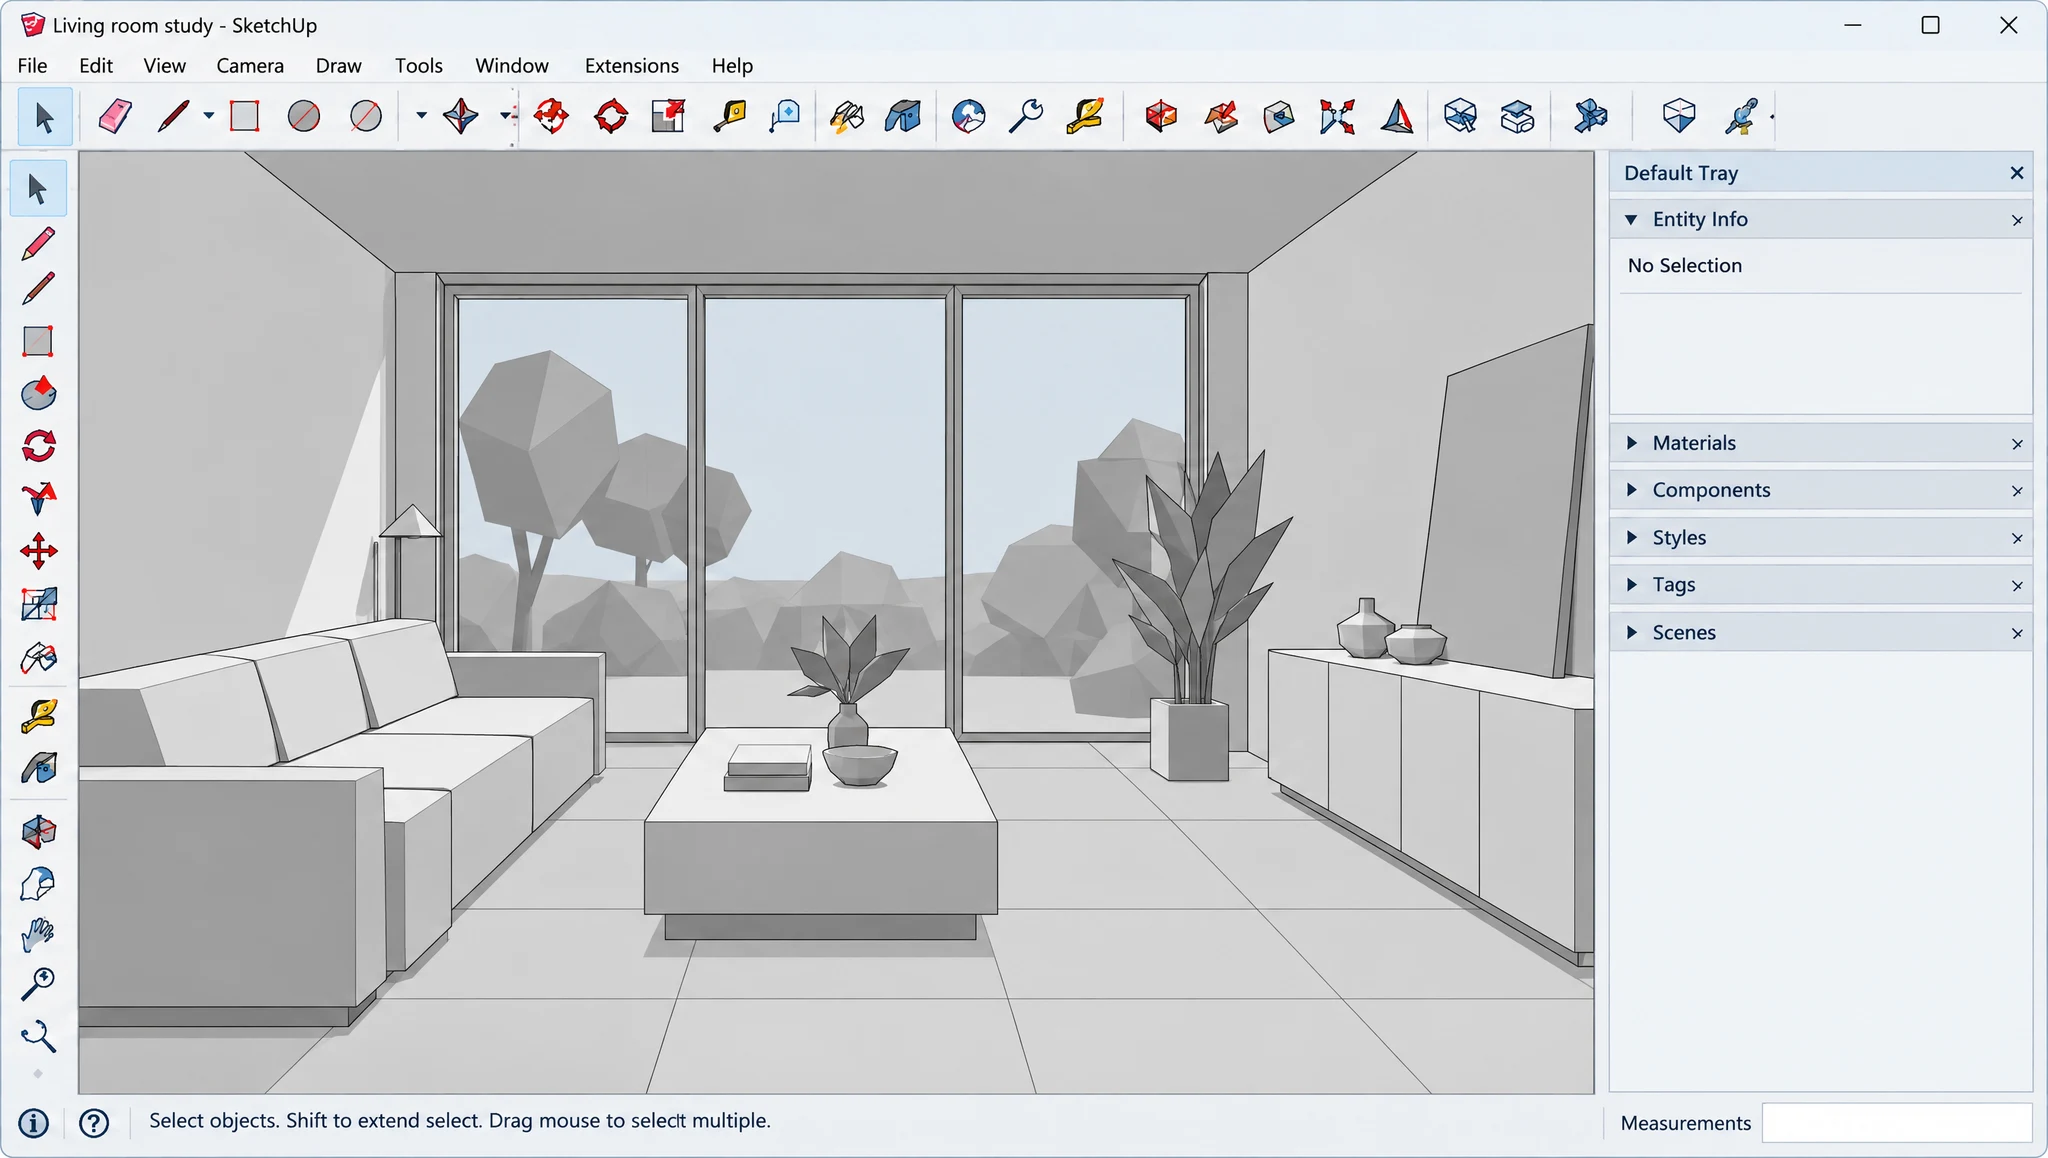Click the Zoom Extents tool in left toolbar

[x=38, y=1036]
